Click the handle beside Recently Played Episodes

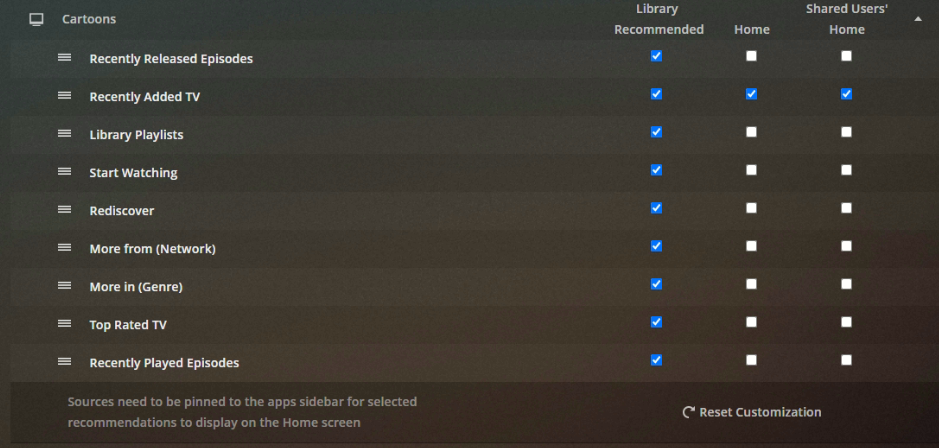[x=64, y=362]
